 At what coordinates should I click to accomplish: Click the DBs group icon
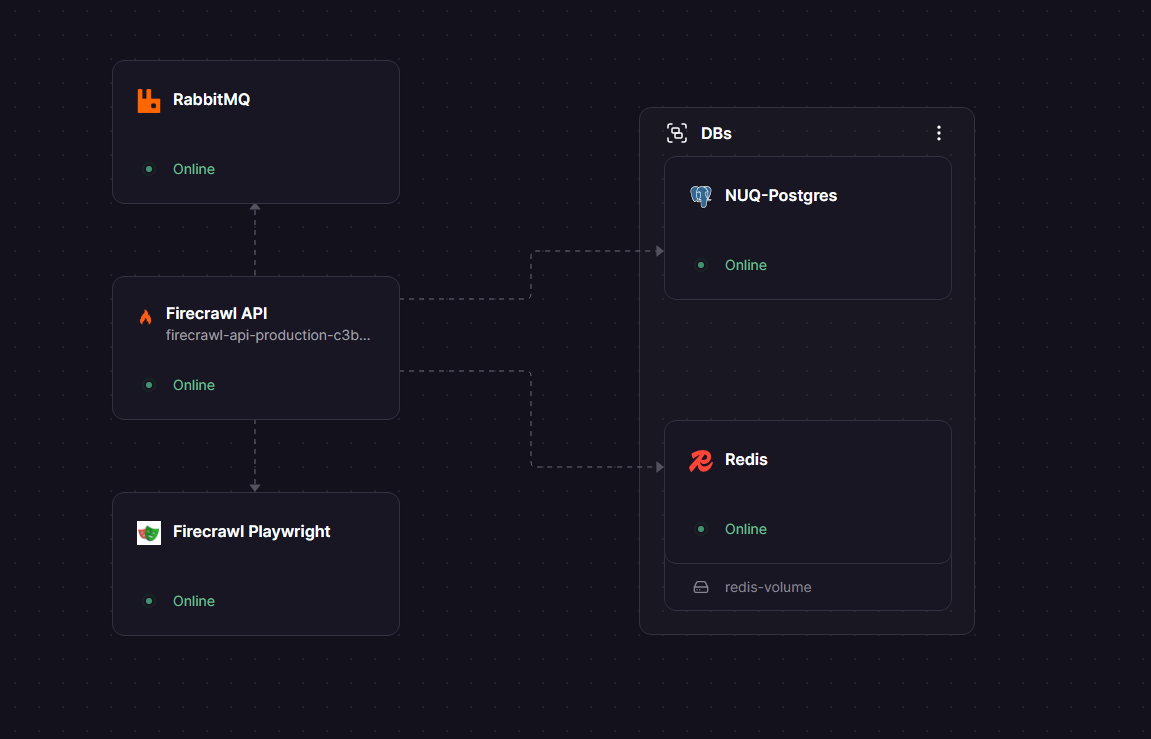coord(677,133)
